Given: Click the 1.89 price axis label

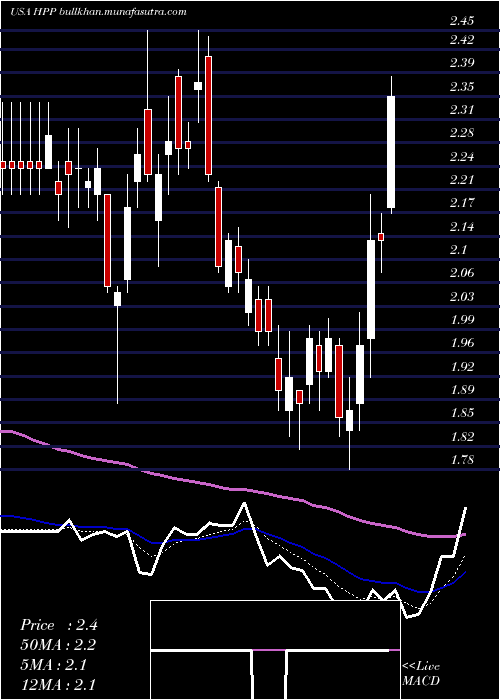Looking at the screenshot, I should coord(462,390).
